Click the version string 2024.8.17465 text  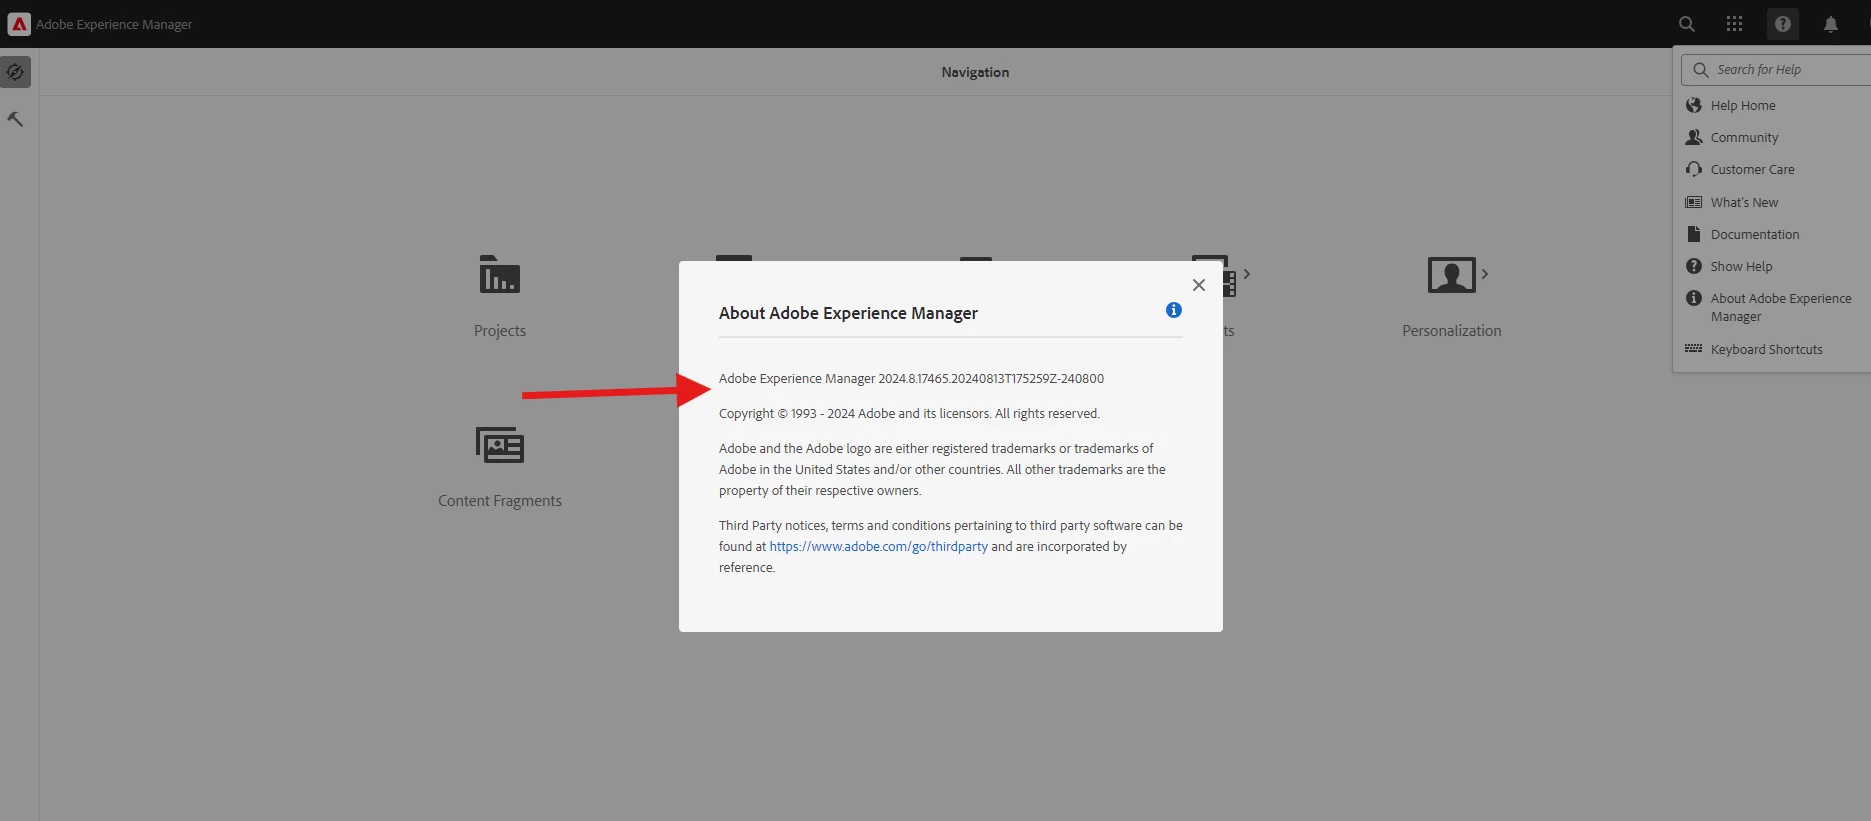tap(991, 379)
